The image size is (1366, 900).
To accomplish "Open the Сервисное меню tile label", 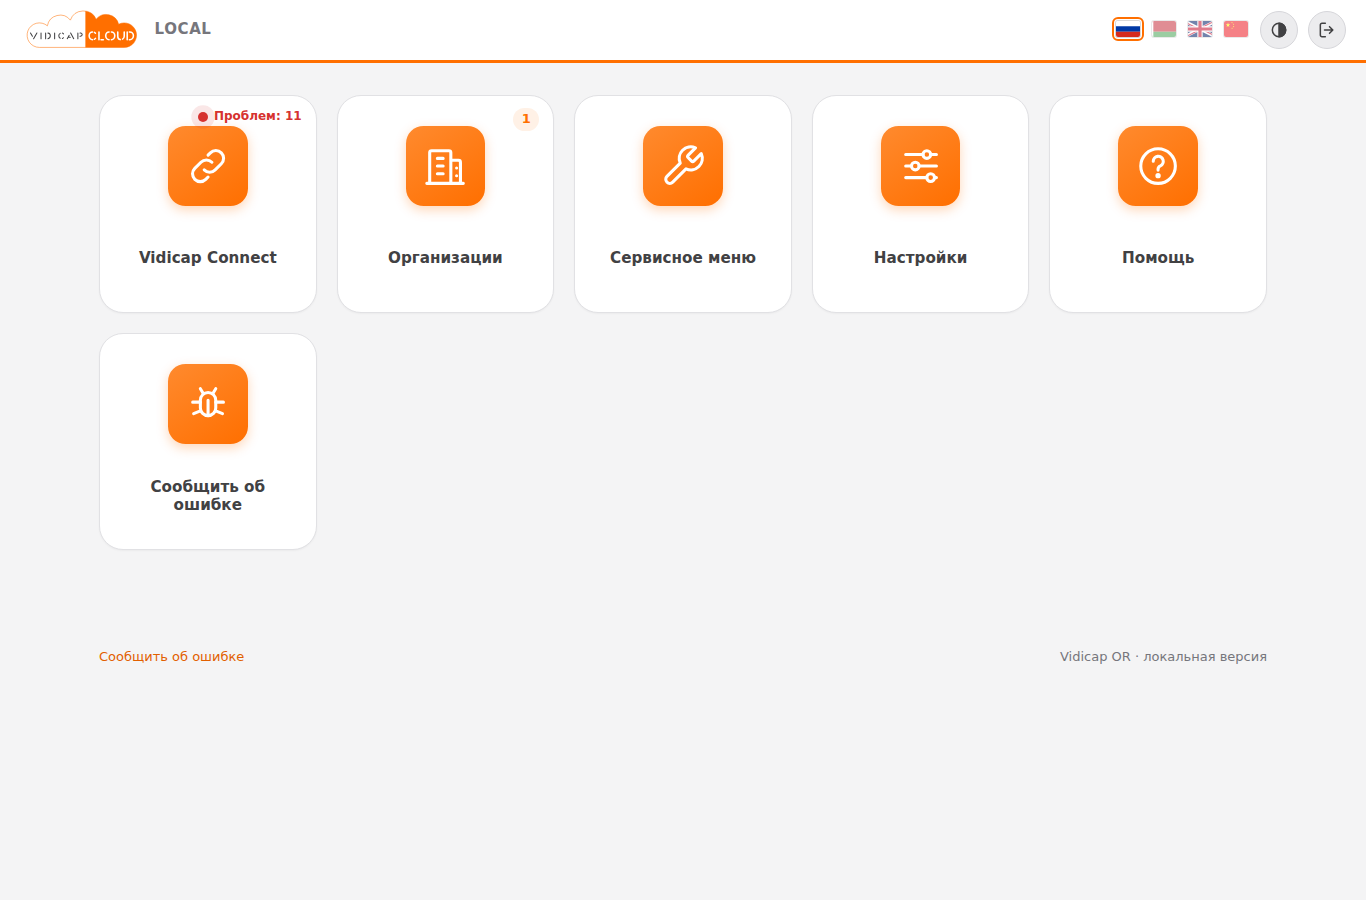I will tap(683, 257).
